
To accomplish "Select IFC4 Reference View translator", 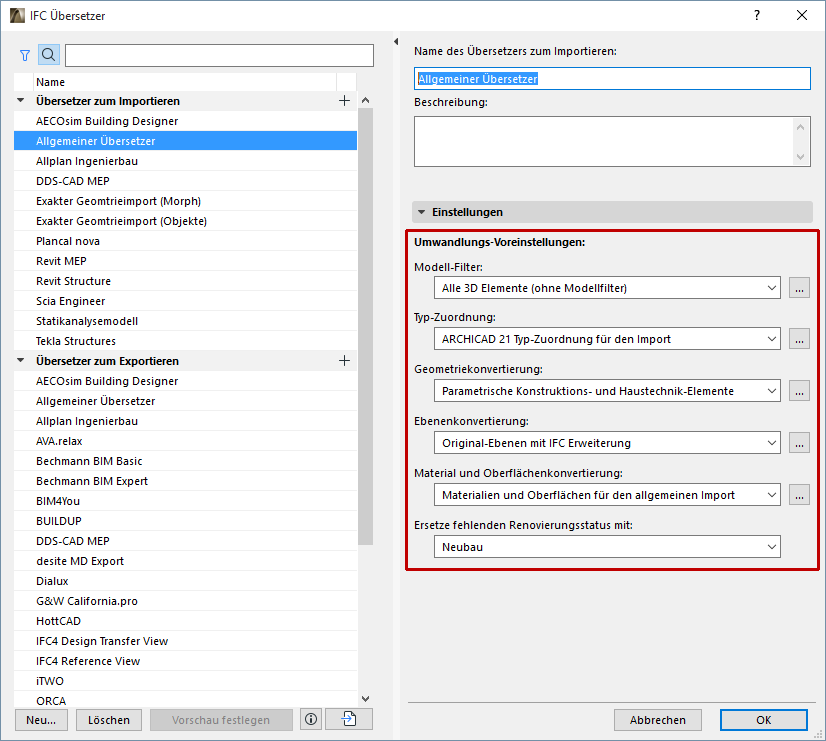I will click(185, 661).
